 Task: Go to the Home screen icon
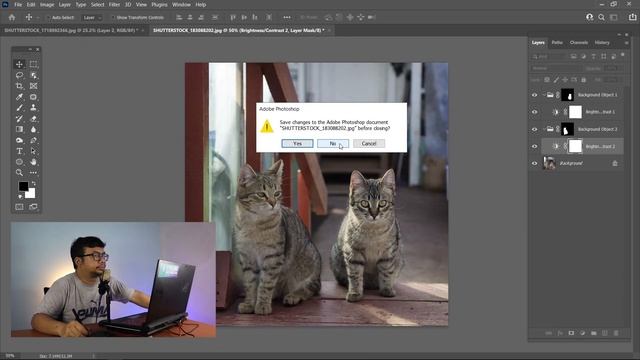(x=12, y=18)
